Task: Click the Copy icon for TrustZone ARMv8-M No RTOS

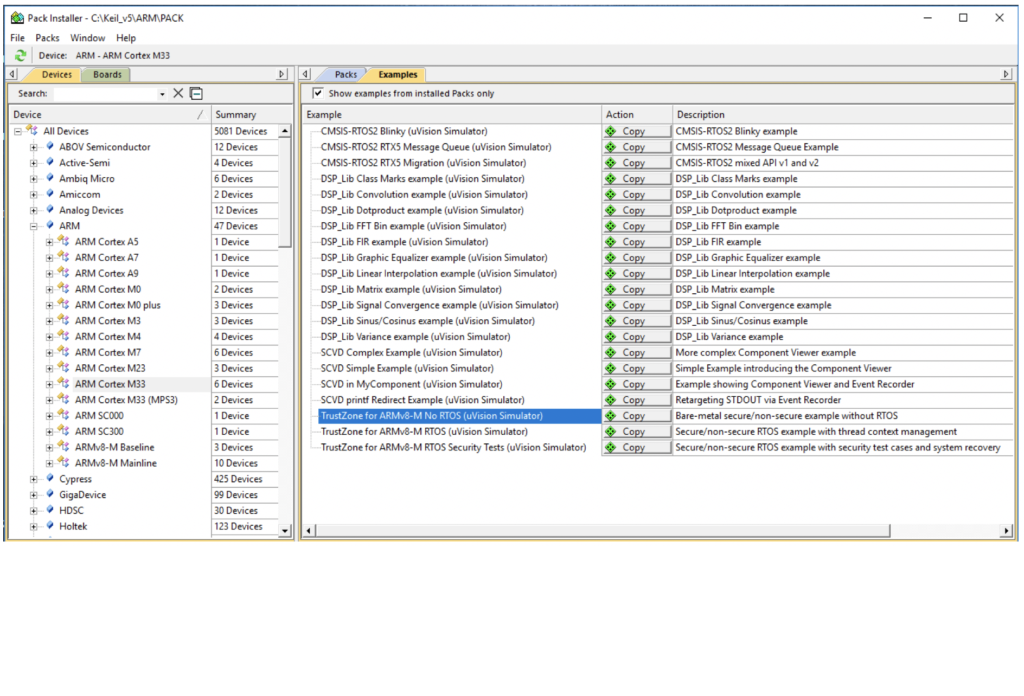Action: (x=636, y=415)
